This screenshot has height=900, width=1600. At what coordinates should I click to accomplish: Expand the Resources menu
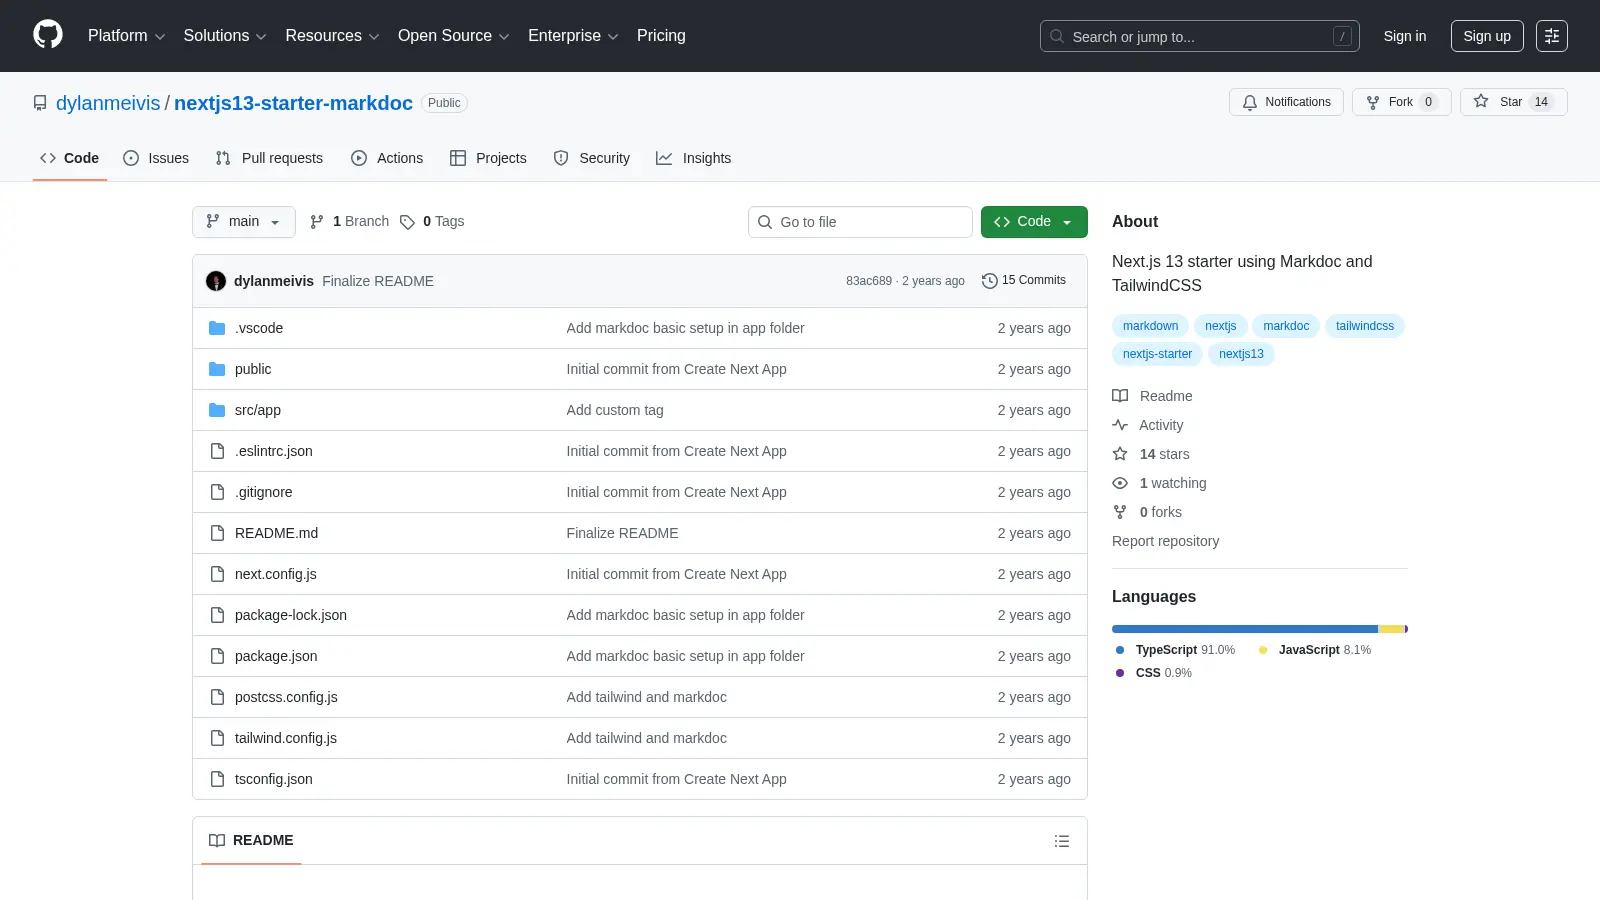click(x=332, y=36)
